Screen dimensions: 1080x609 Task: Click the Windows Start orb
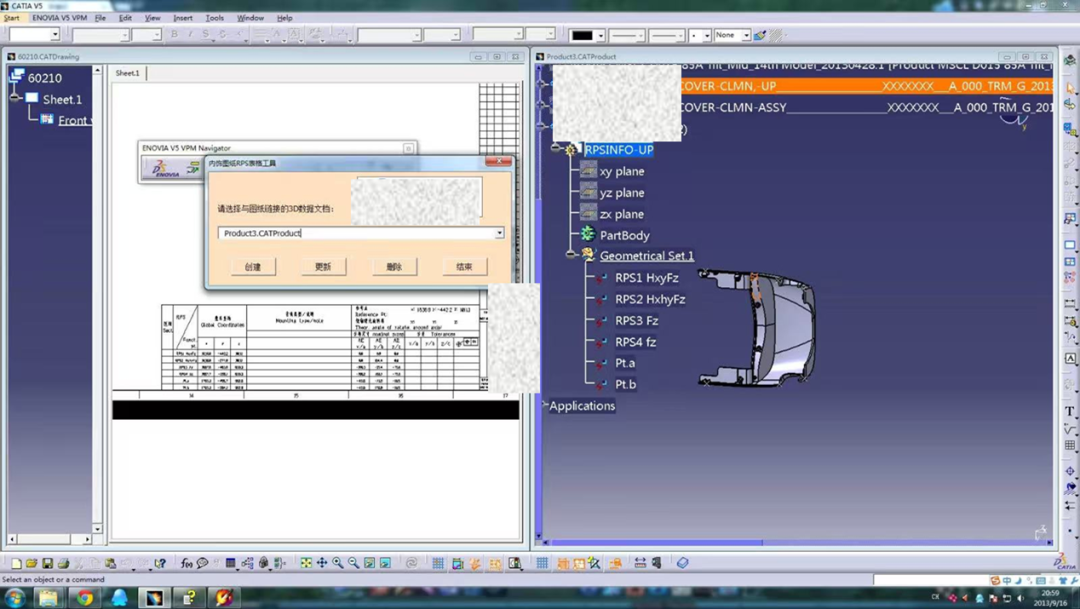click(x=14, y=597)
